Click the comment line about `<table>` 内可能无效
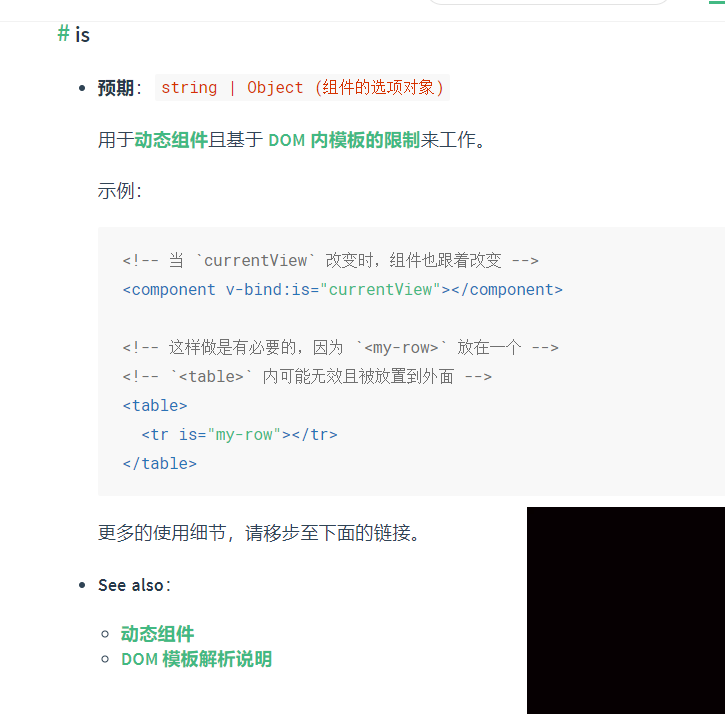Image resolution: width=725 pixels, height=714 pixels. tap(307, 376)
